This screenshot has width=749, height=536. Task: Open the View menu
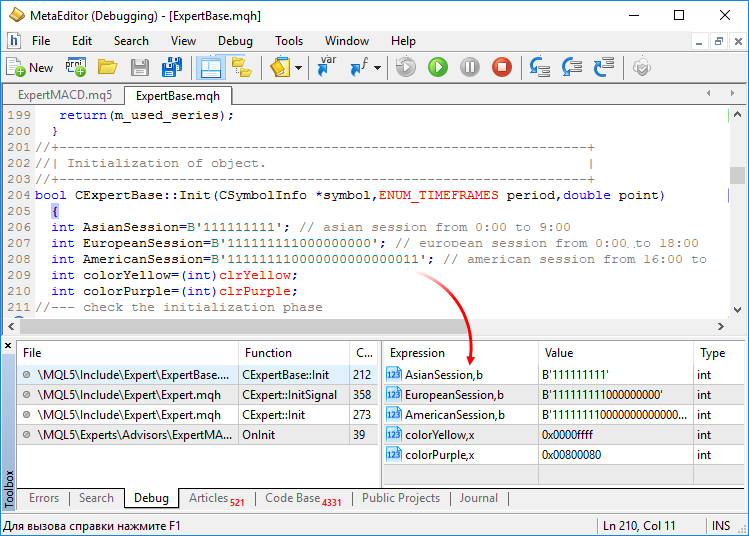(x=183, y=41)
